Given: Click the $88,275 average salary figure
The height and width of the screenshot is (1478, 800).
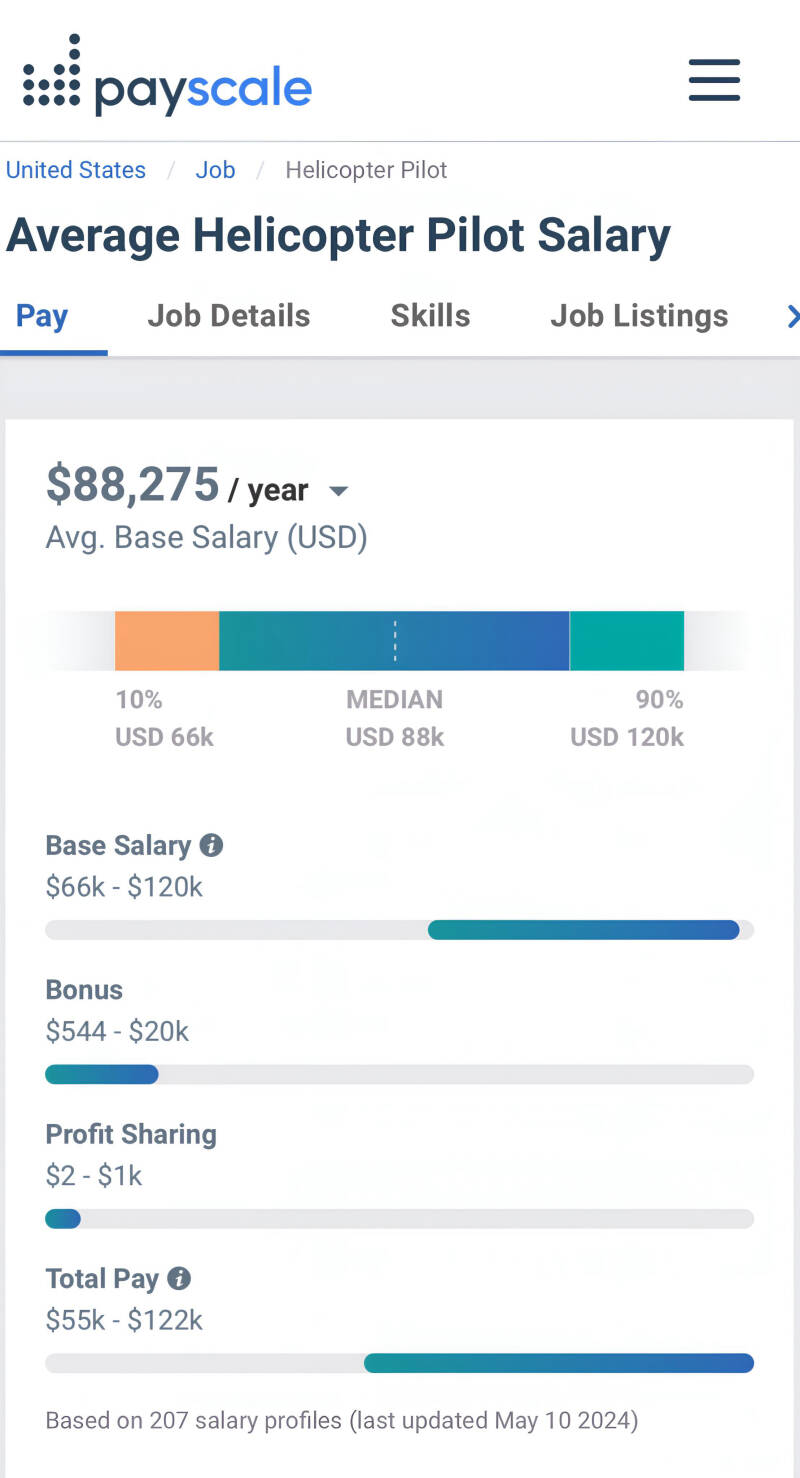Looking at the screenshot, I should [132, 485].
